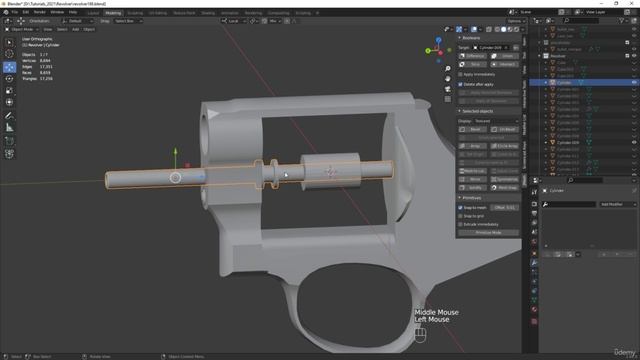This screenshot has height=360, width=640.
Task: Select the Rotate tool
Action: pos(9,79)
